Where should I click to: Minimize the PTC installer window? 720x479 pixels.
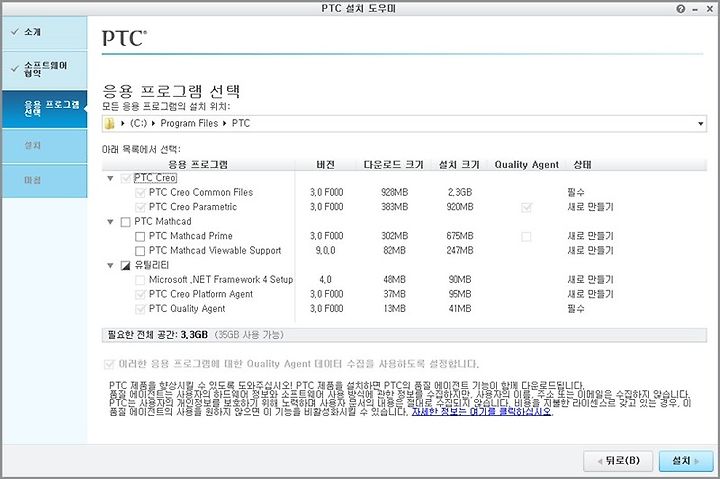pyautogui.click(x=696, y=9)
